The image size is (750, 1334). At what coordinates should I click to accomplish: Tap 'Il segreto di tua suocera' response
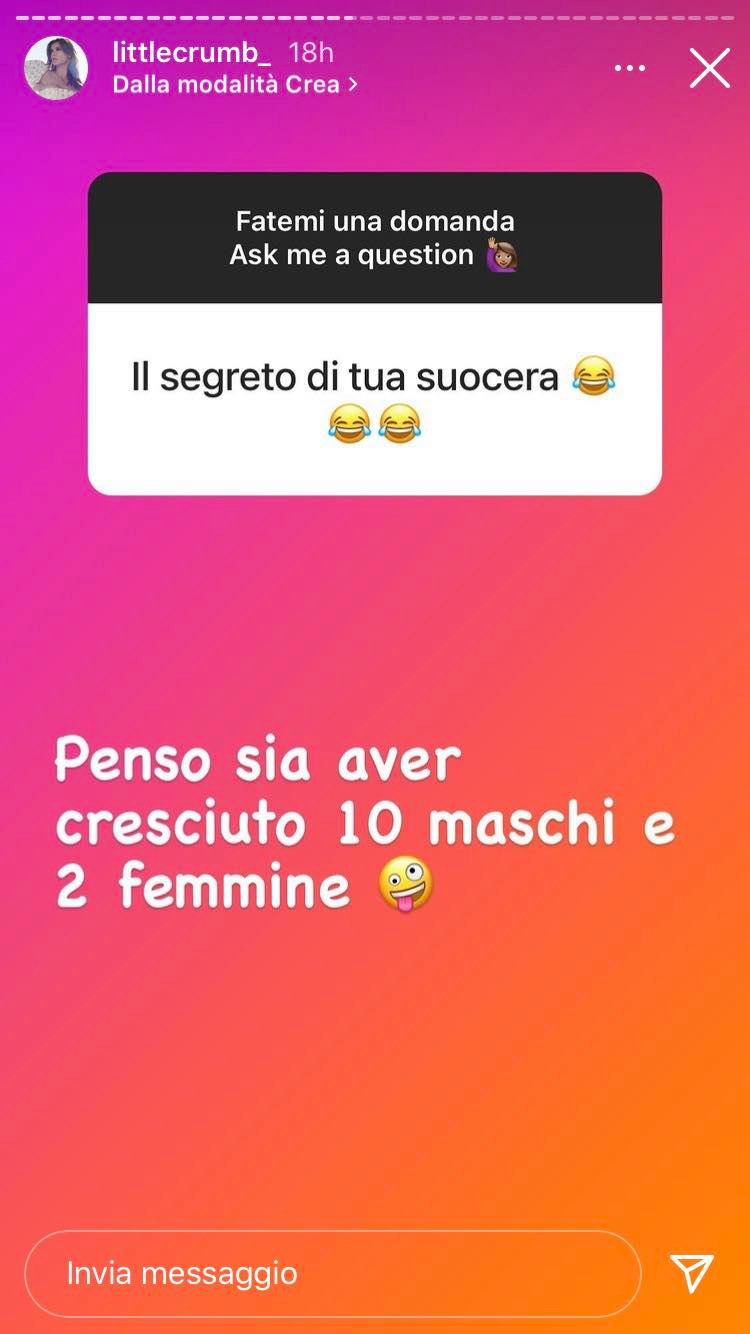pyautogui.click(x=345, y=377)
